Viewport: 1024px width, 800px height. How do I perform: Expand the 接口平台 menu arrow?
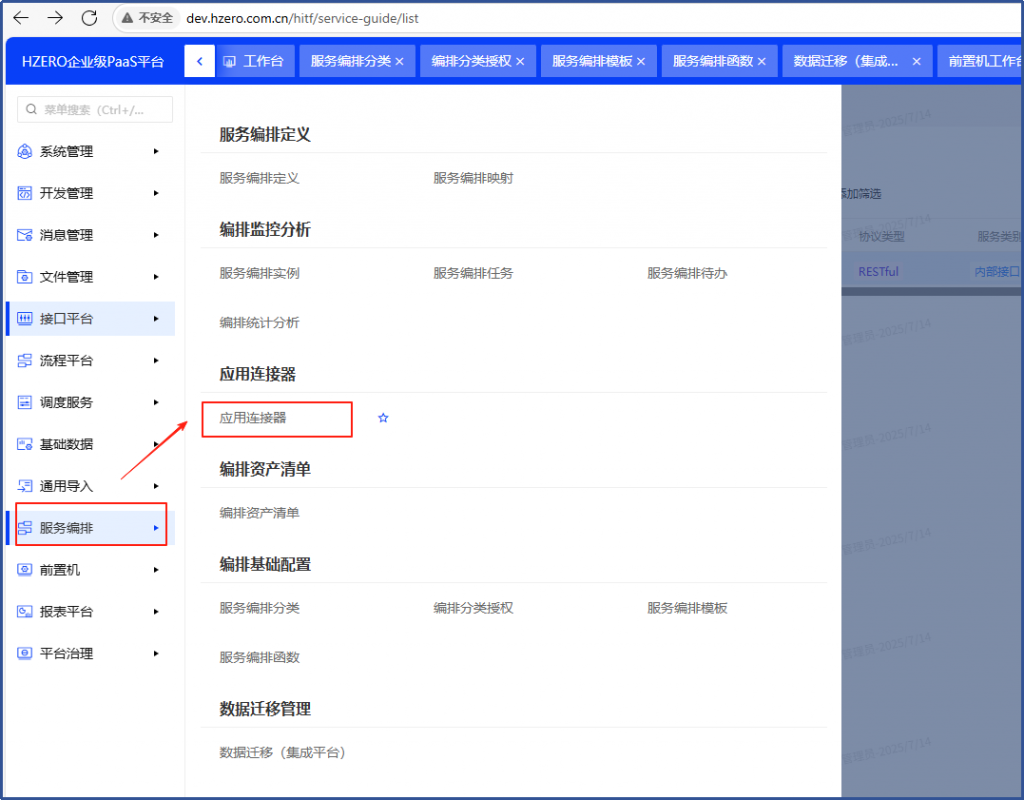pos(156,319)
